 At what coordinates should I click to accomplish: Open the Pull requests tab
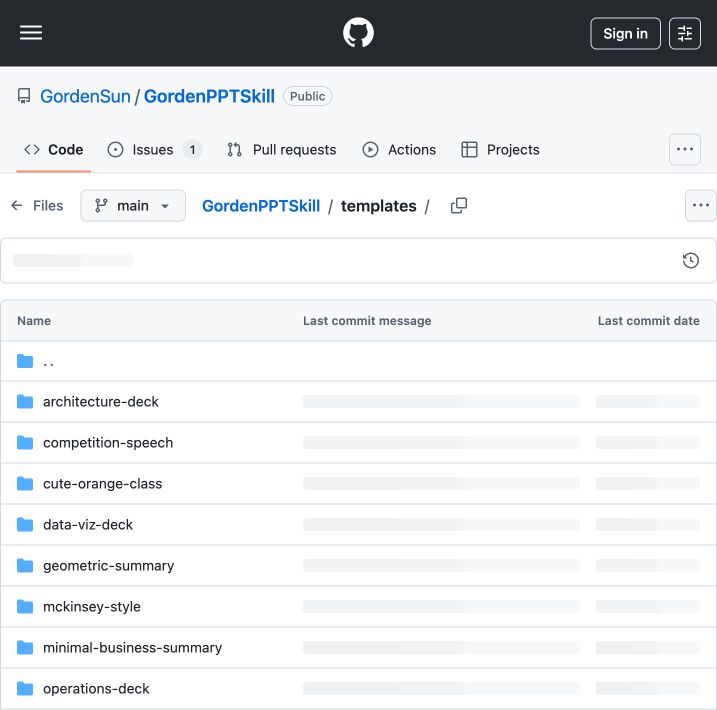point(282,149)
